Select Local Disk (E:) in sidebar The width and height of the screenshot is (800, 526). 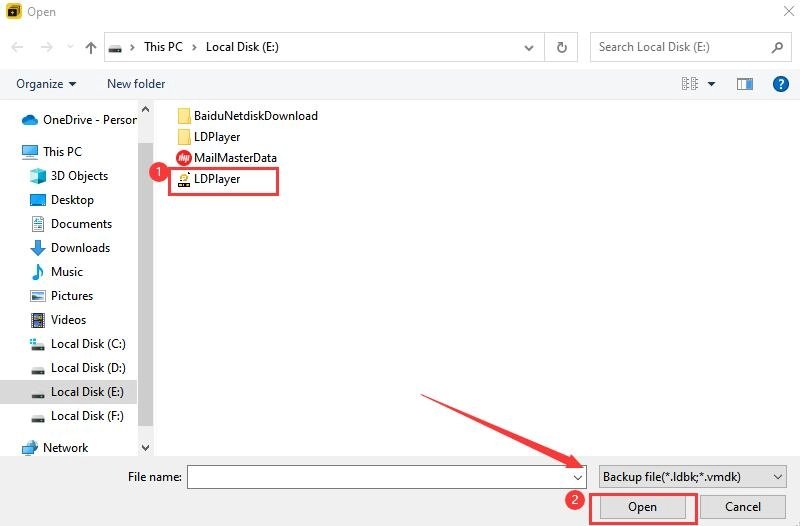coord(68,392)
